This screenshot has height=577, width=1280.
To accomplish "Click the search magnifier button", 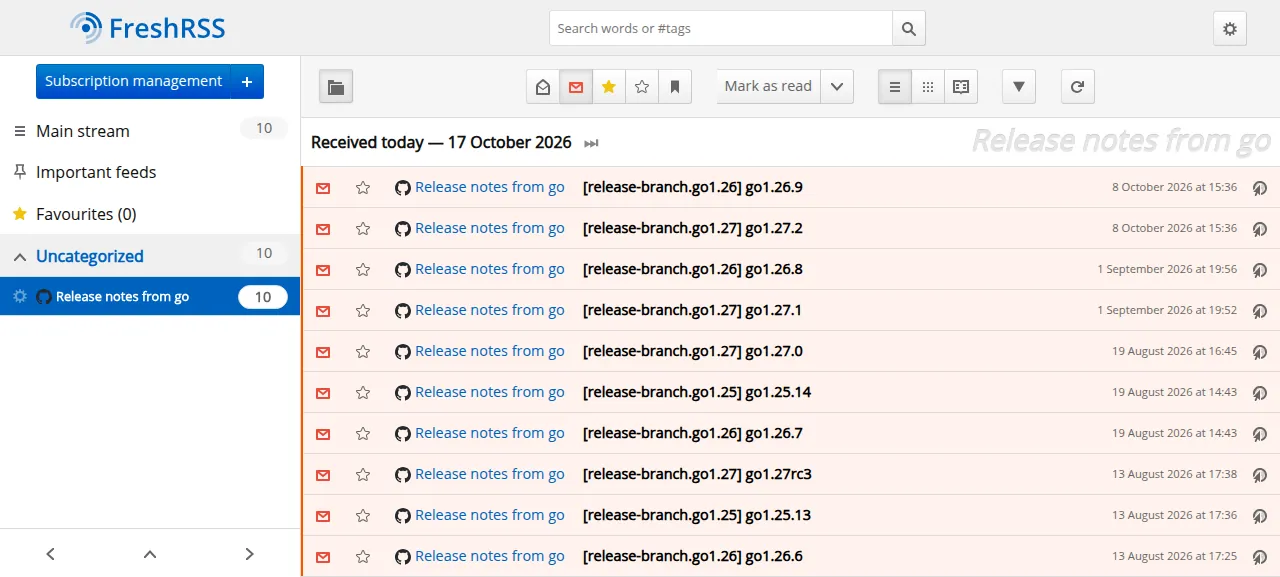I will (x=909, y=28).
